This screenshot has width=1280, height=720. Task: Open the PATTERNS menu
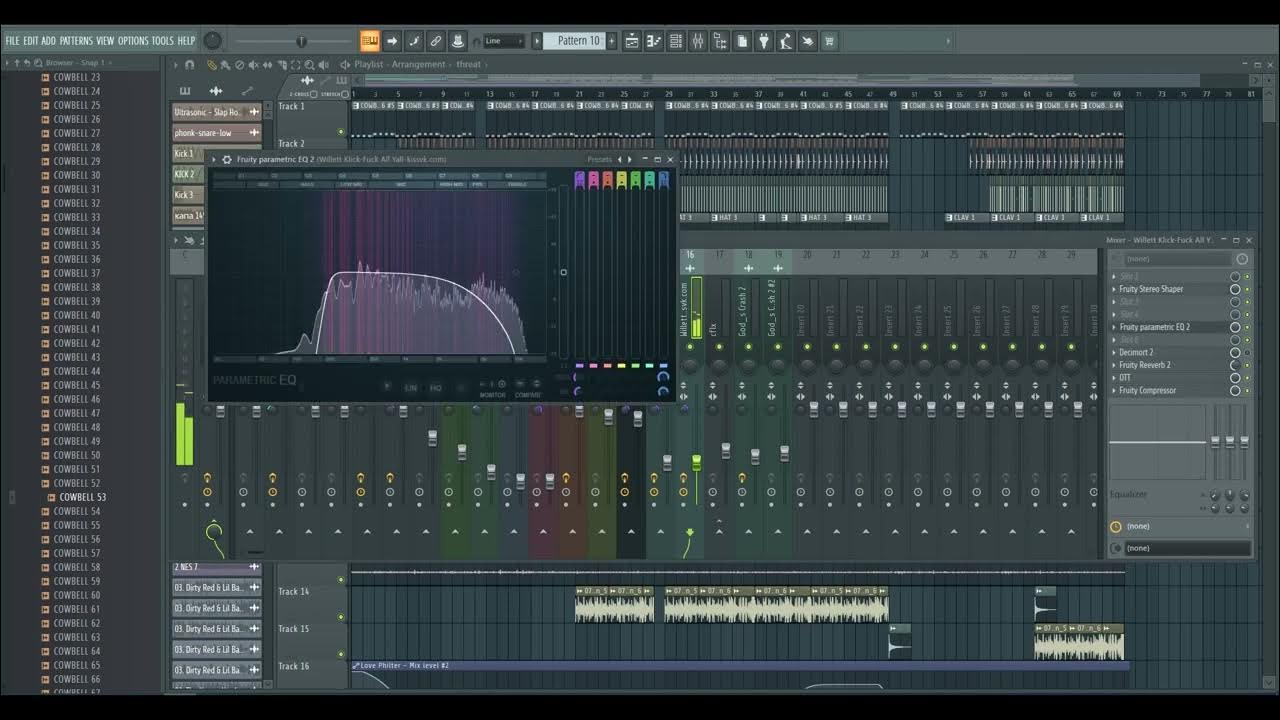[x=76, y=41]
